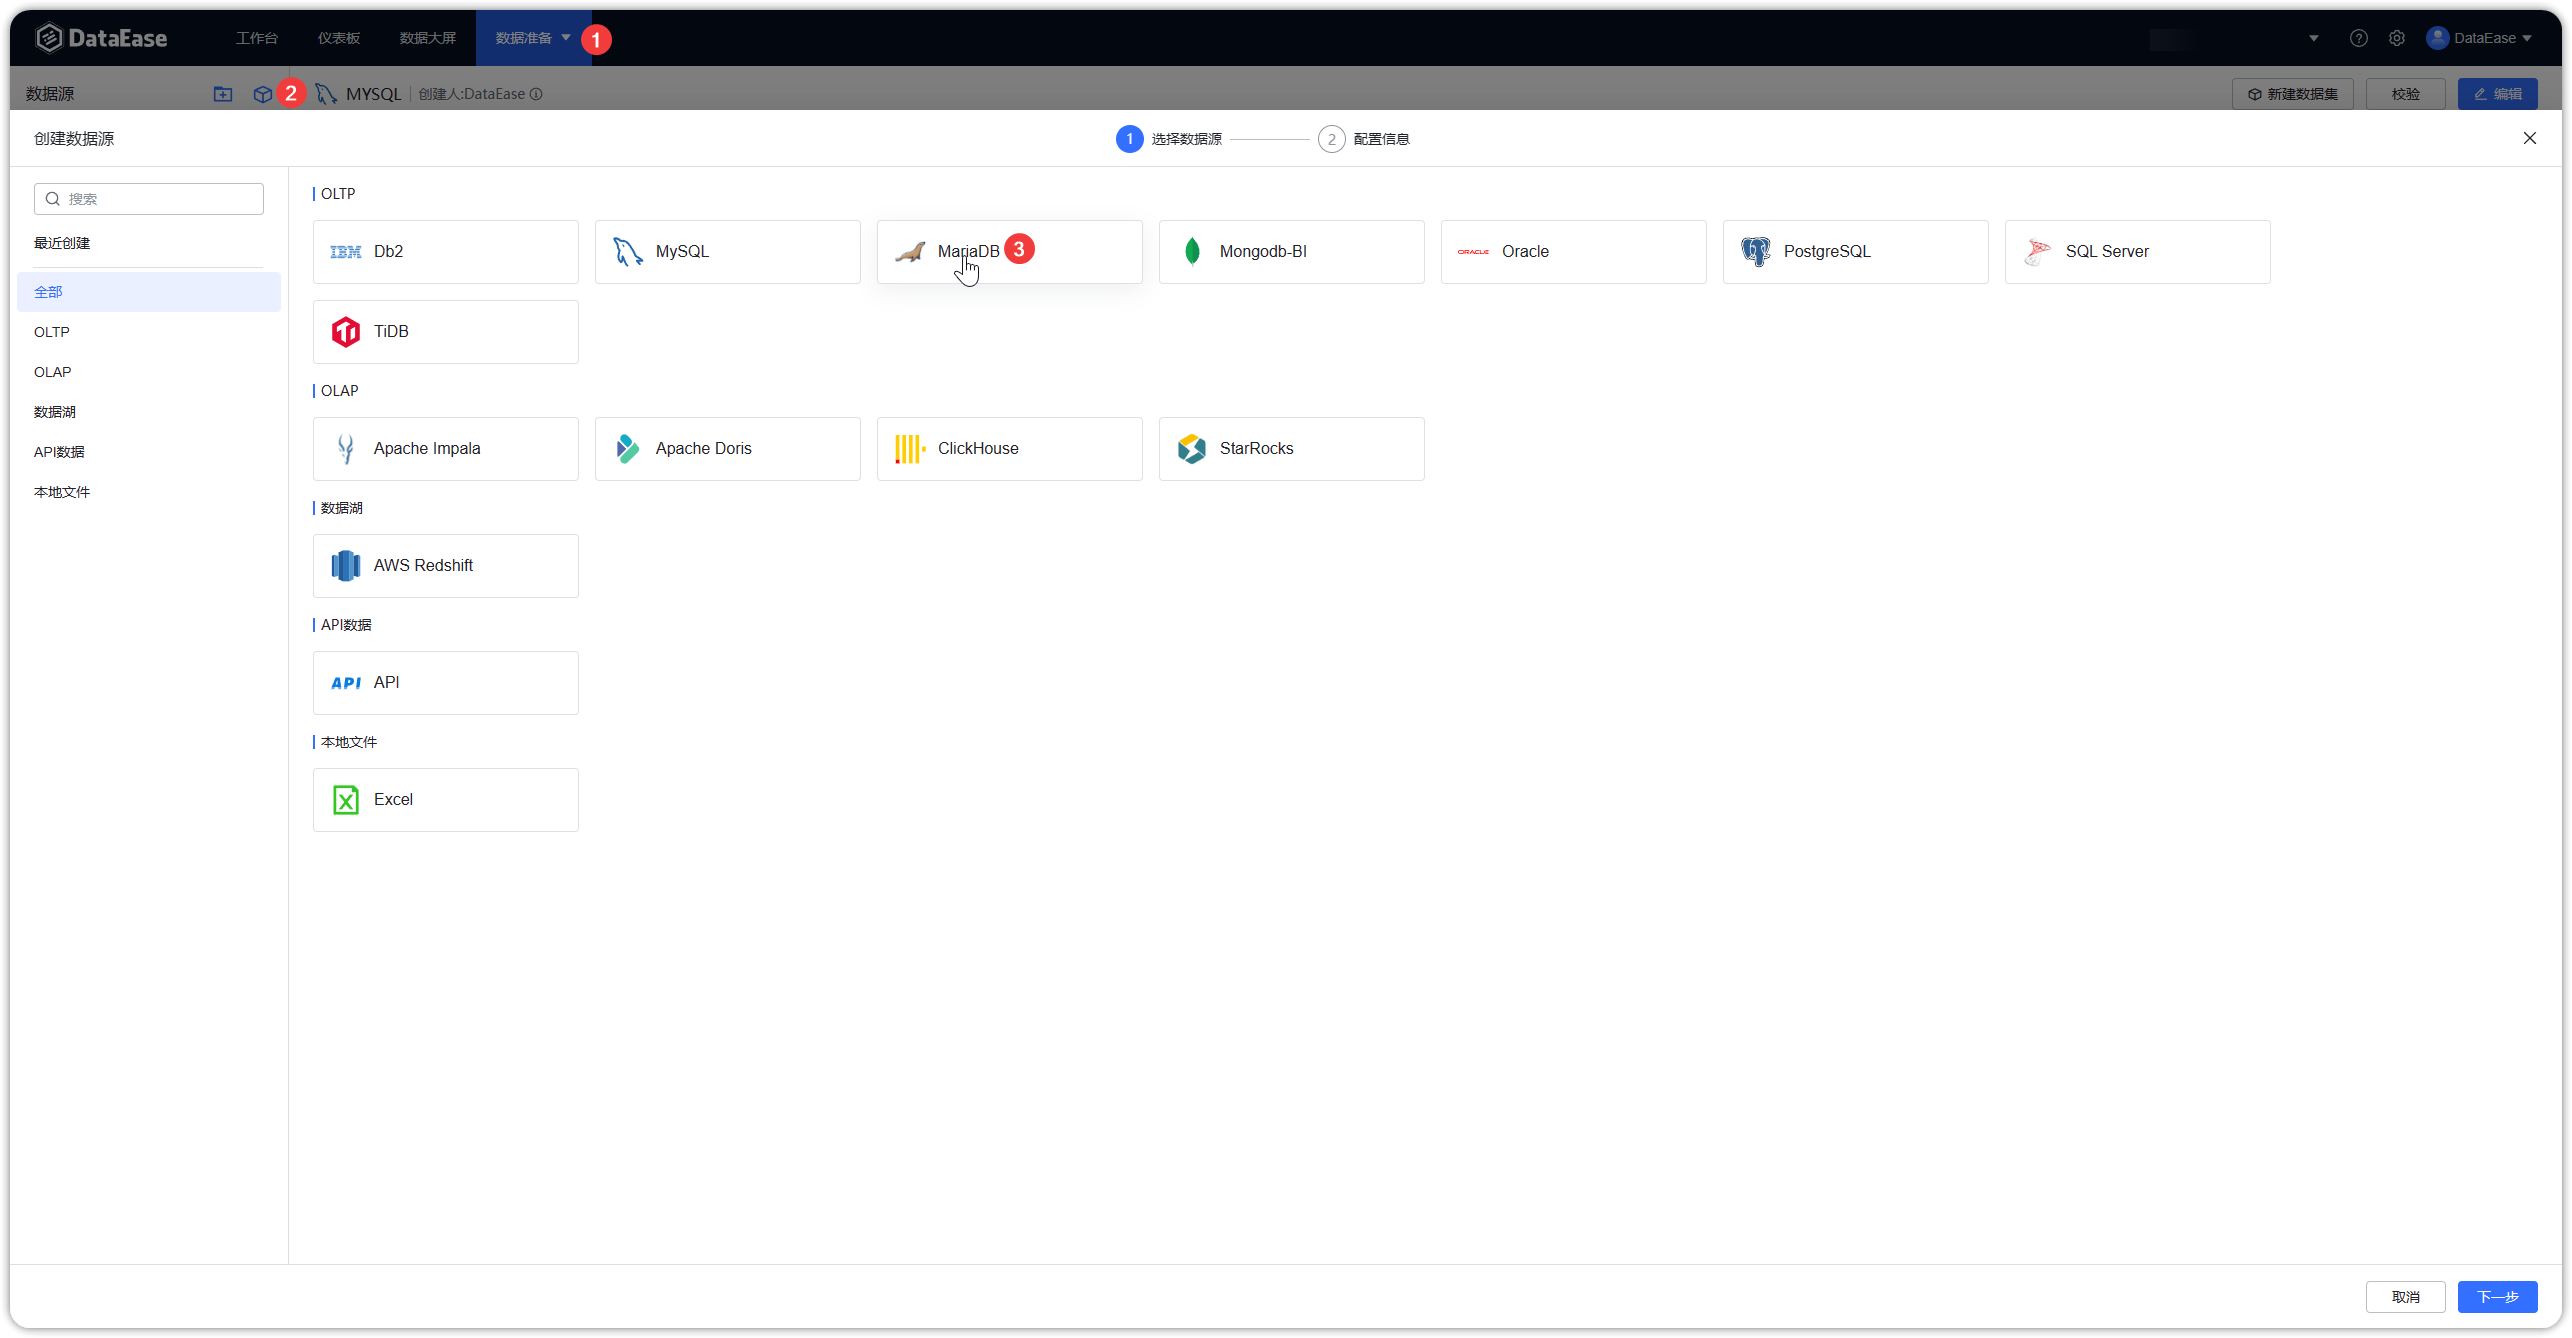Select the StarRocks icon in OLAP section
This screenshot has height=1338, width=2572.
click(1191, 448)
